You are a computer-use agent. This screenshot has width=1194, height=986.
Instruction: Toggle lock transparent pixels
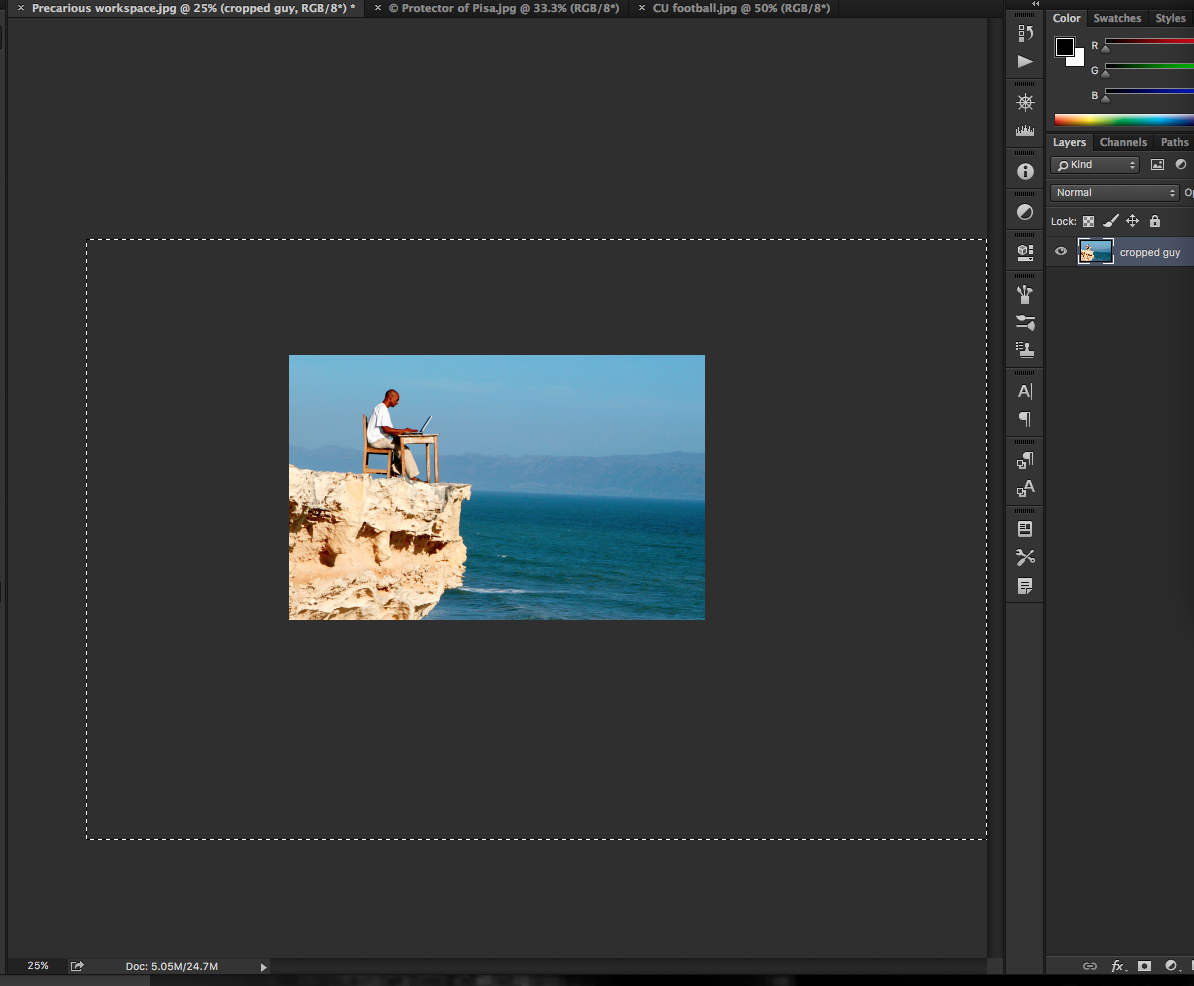click(1088, 221)
